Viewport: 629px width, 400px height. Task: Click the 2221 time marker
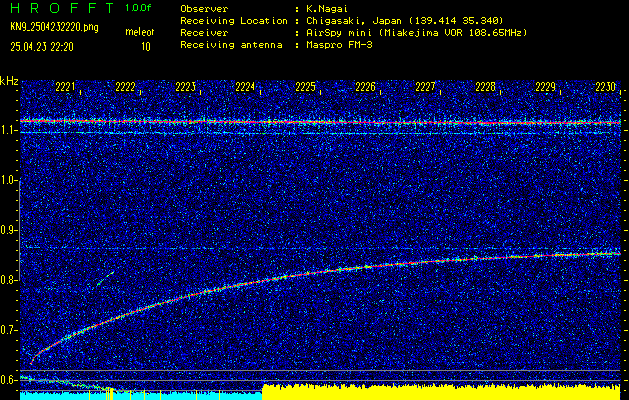coord(65,87)
